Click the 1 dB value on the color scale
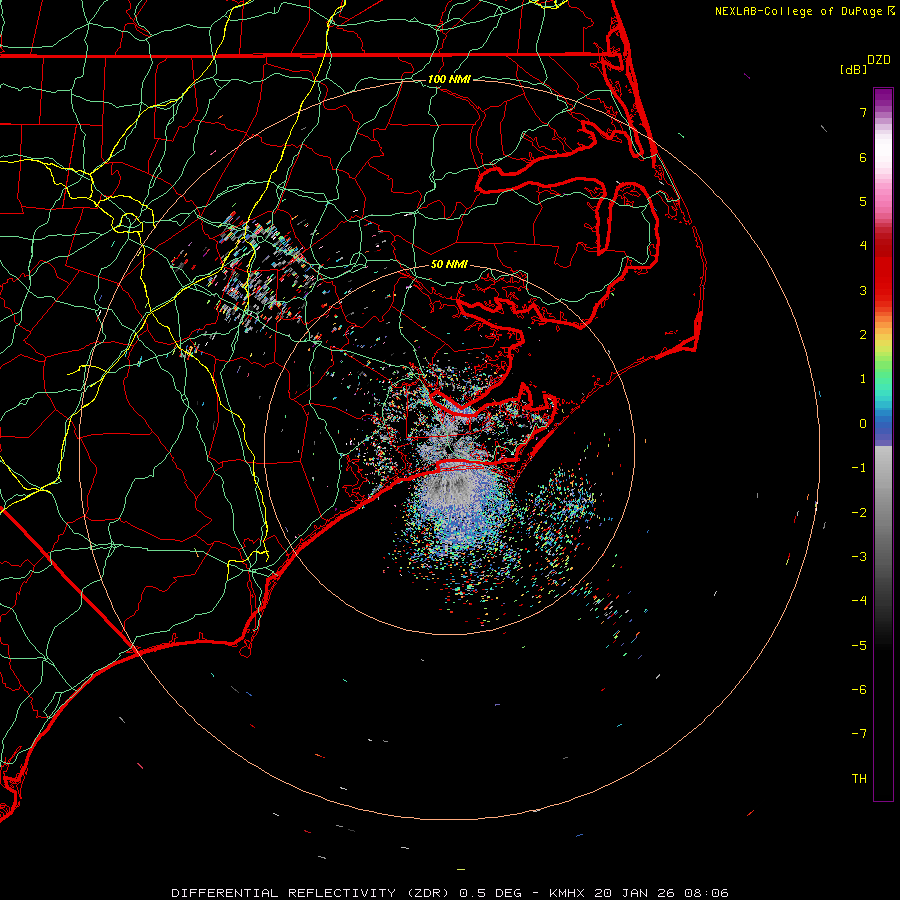Image resolution: width=900 pixels, height=900 pixels. 863,379
